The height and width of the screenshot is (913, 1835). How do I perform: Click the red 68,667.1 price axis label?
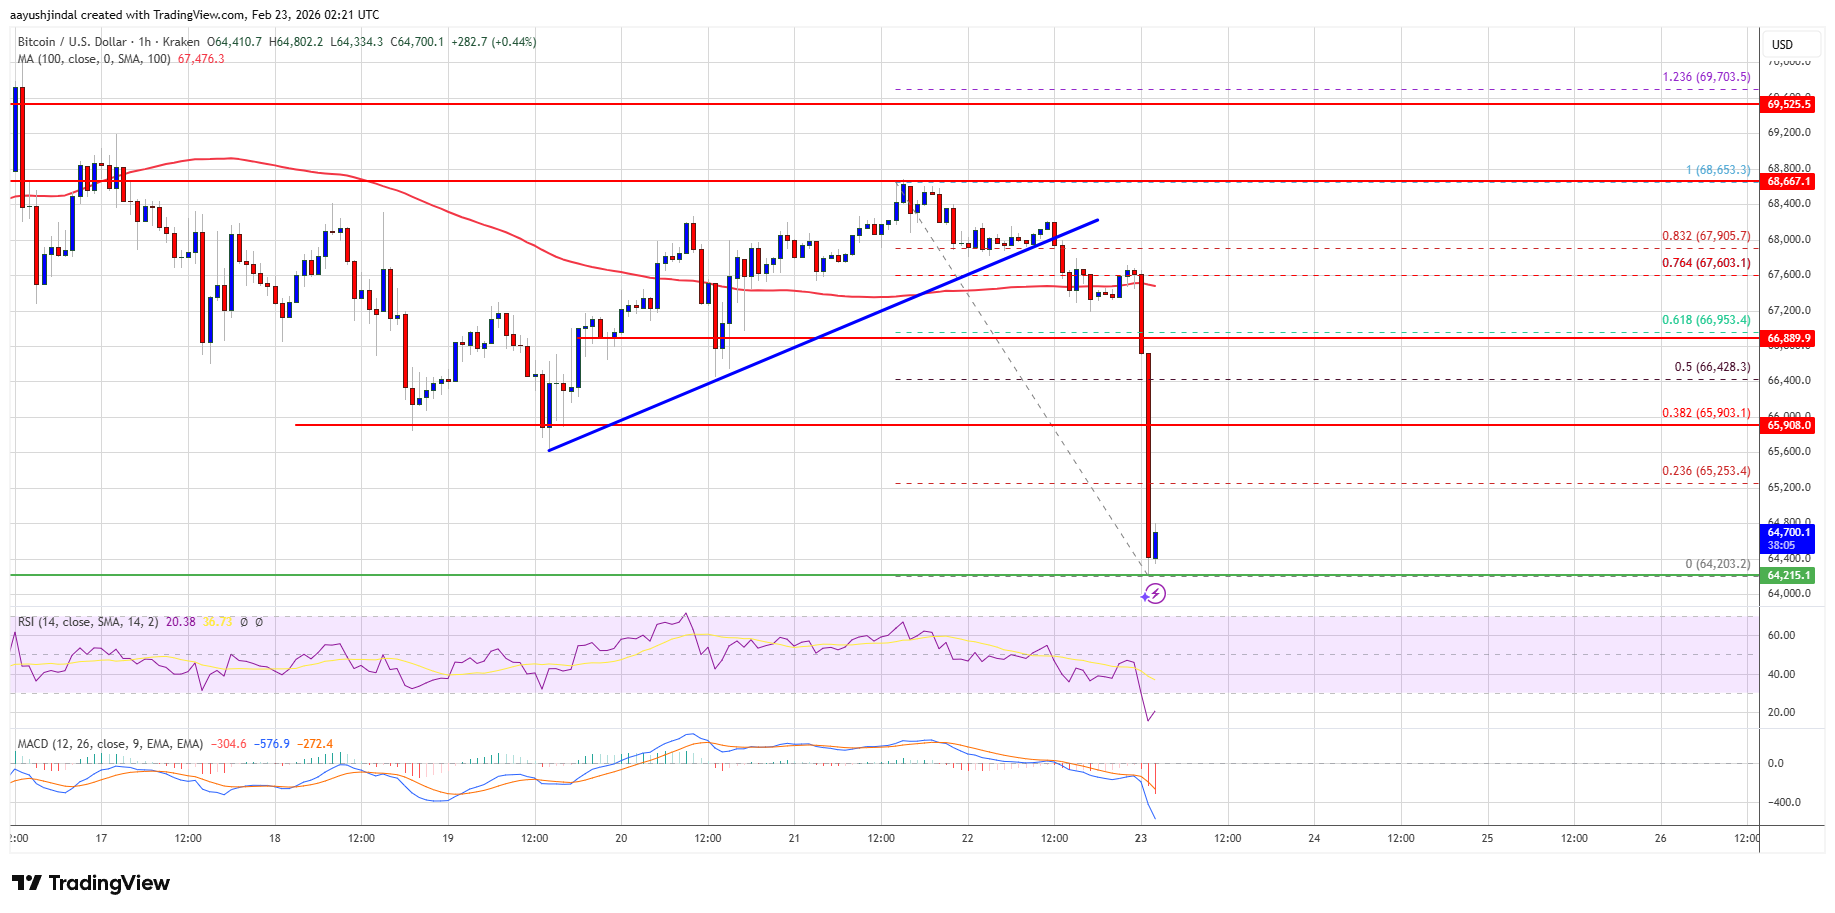click(x=1788, y=182)
